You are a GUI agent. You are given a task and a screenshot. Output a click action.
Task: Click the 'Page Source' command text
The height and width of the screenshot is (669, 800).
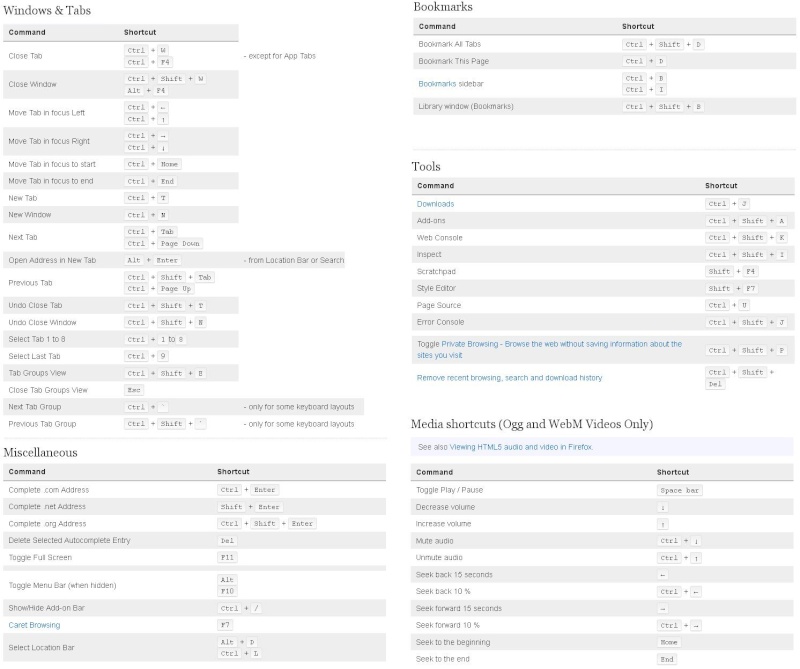[x=439, y=305]
